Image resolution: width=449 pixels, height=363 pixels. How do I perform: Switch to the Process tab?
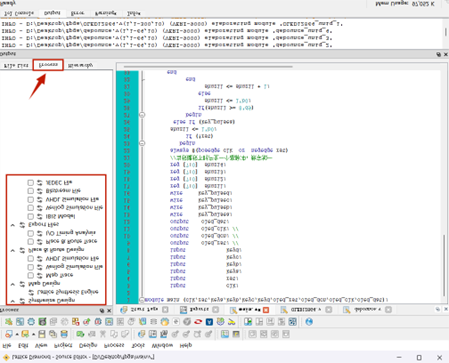[48, 65]
